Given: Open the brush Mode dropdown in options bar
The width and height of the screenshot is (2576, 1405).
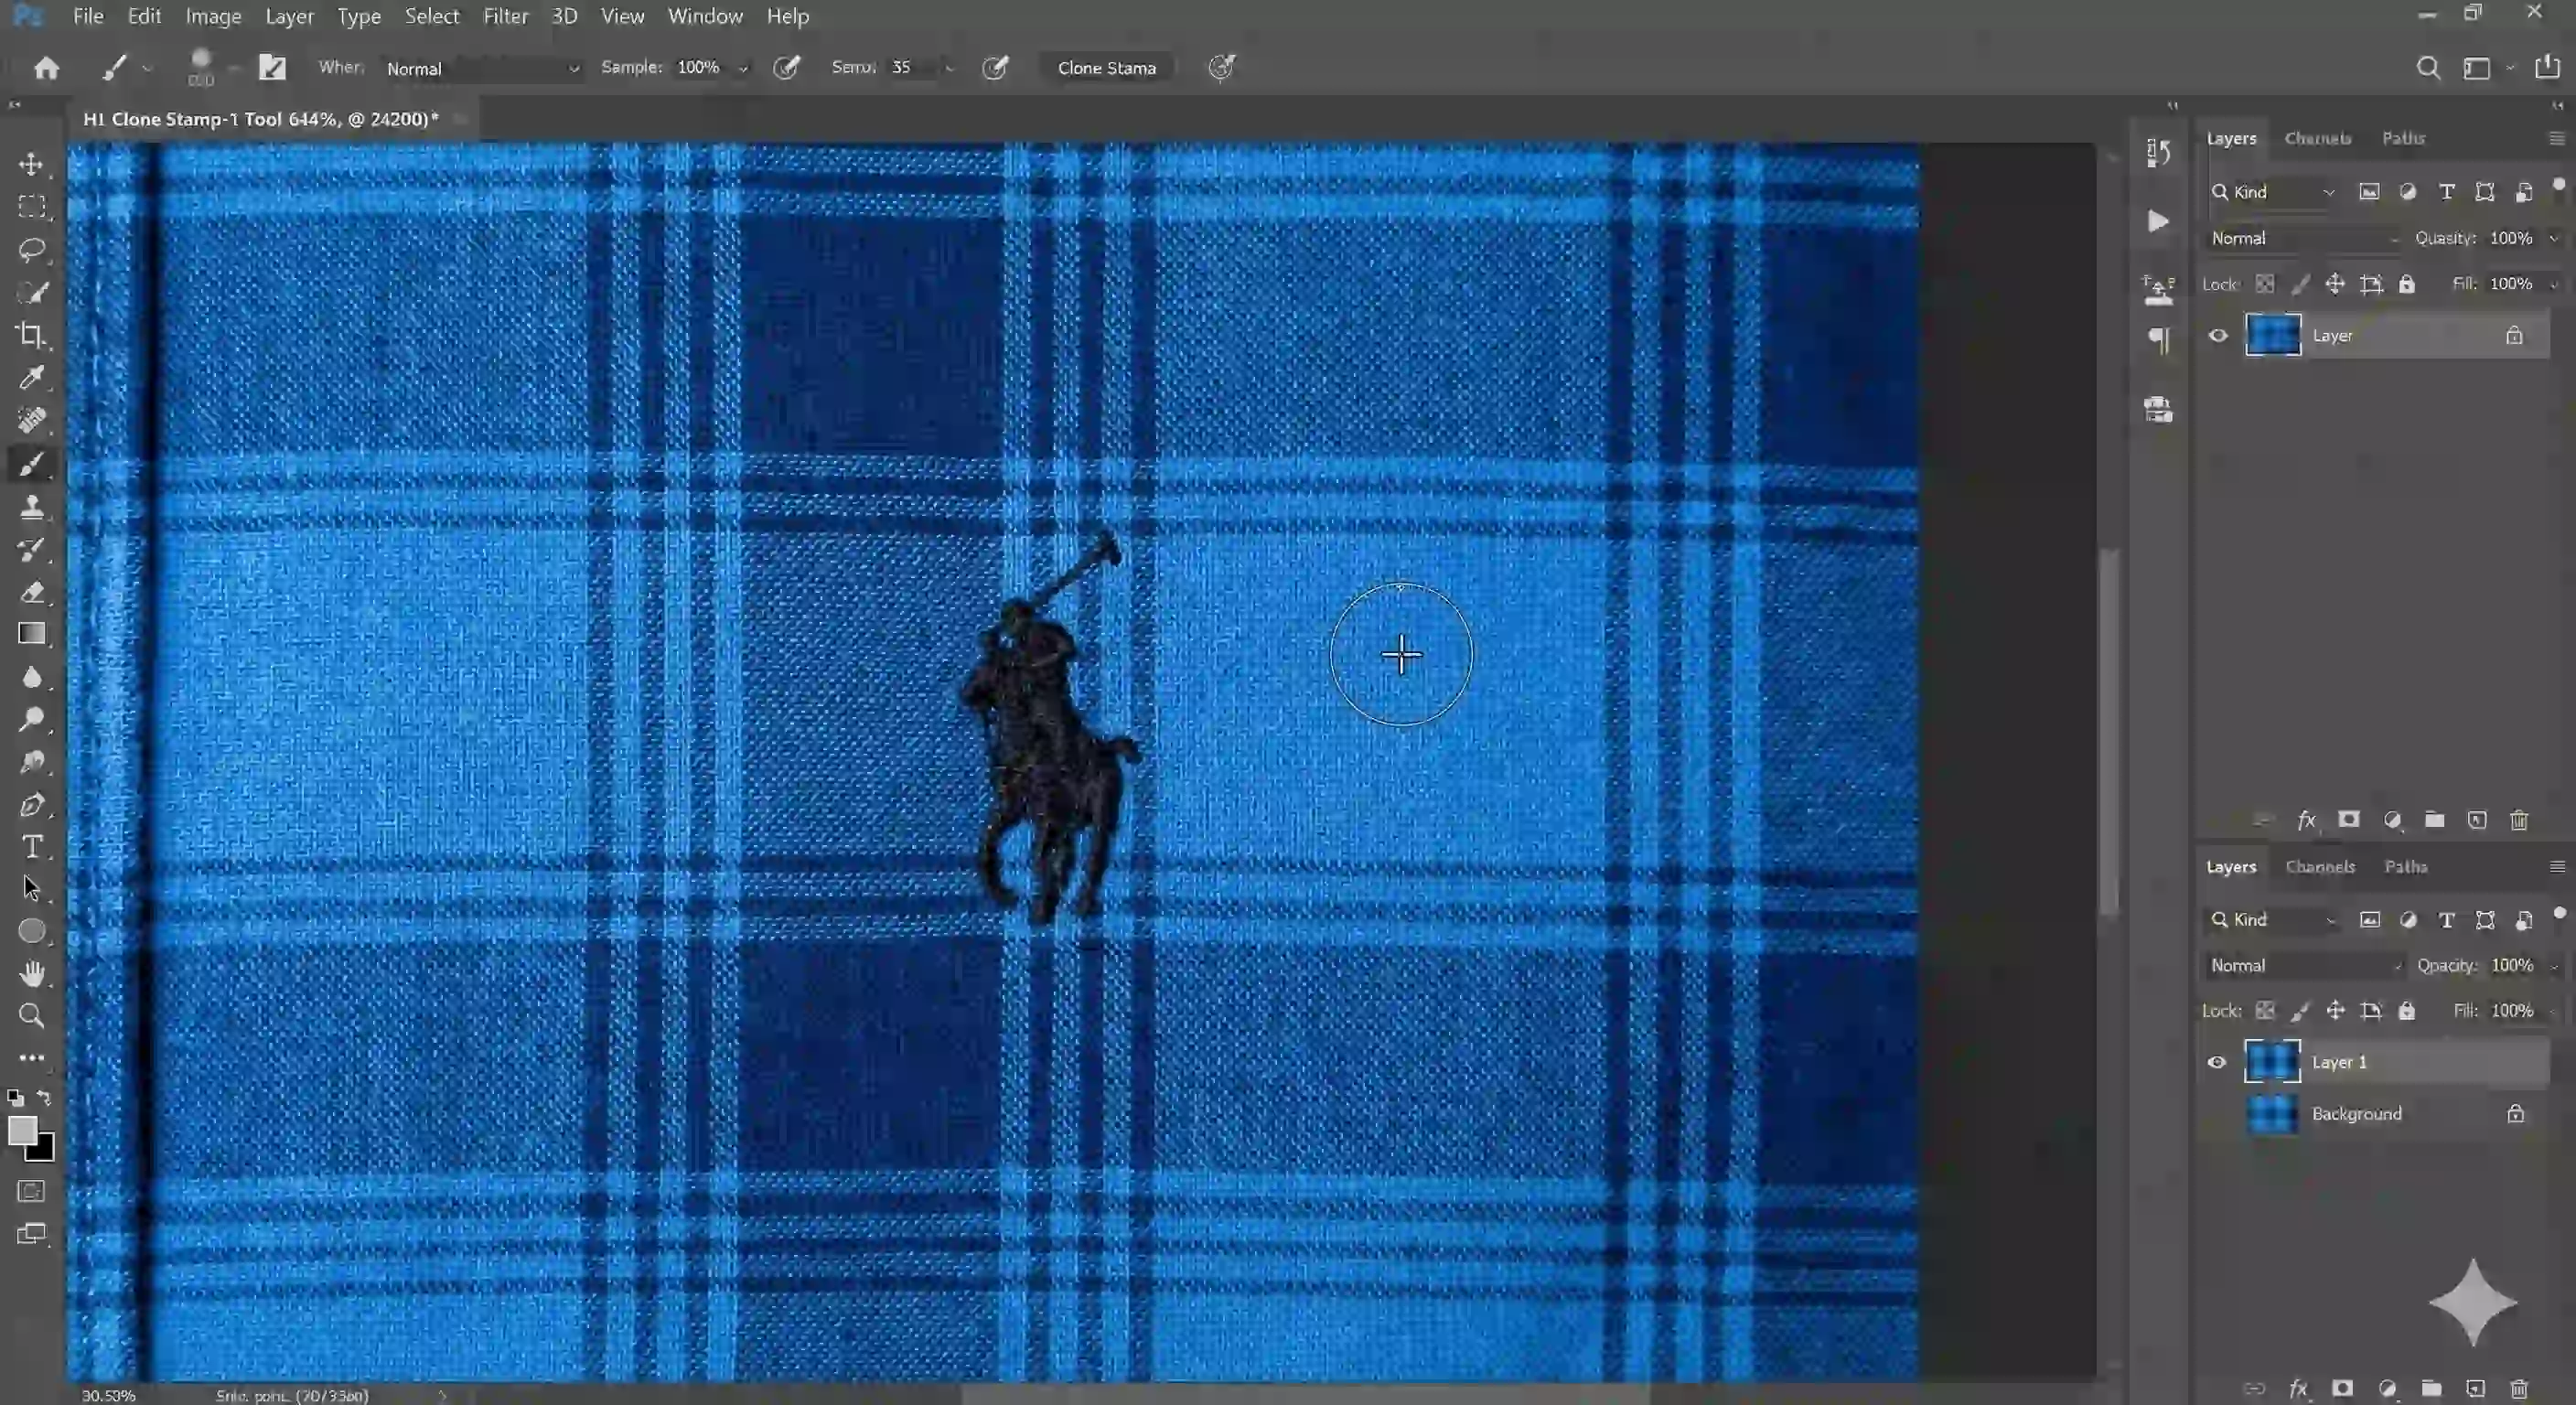Looking at the screenshot, I should click(x=480, y=68).
